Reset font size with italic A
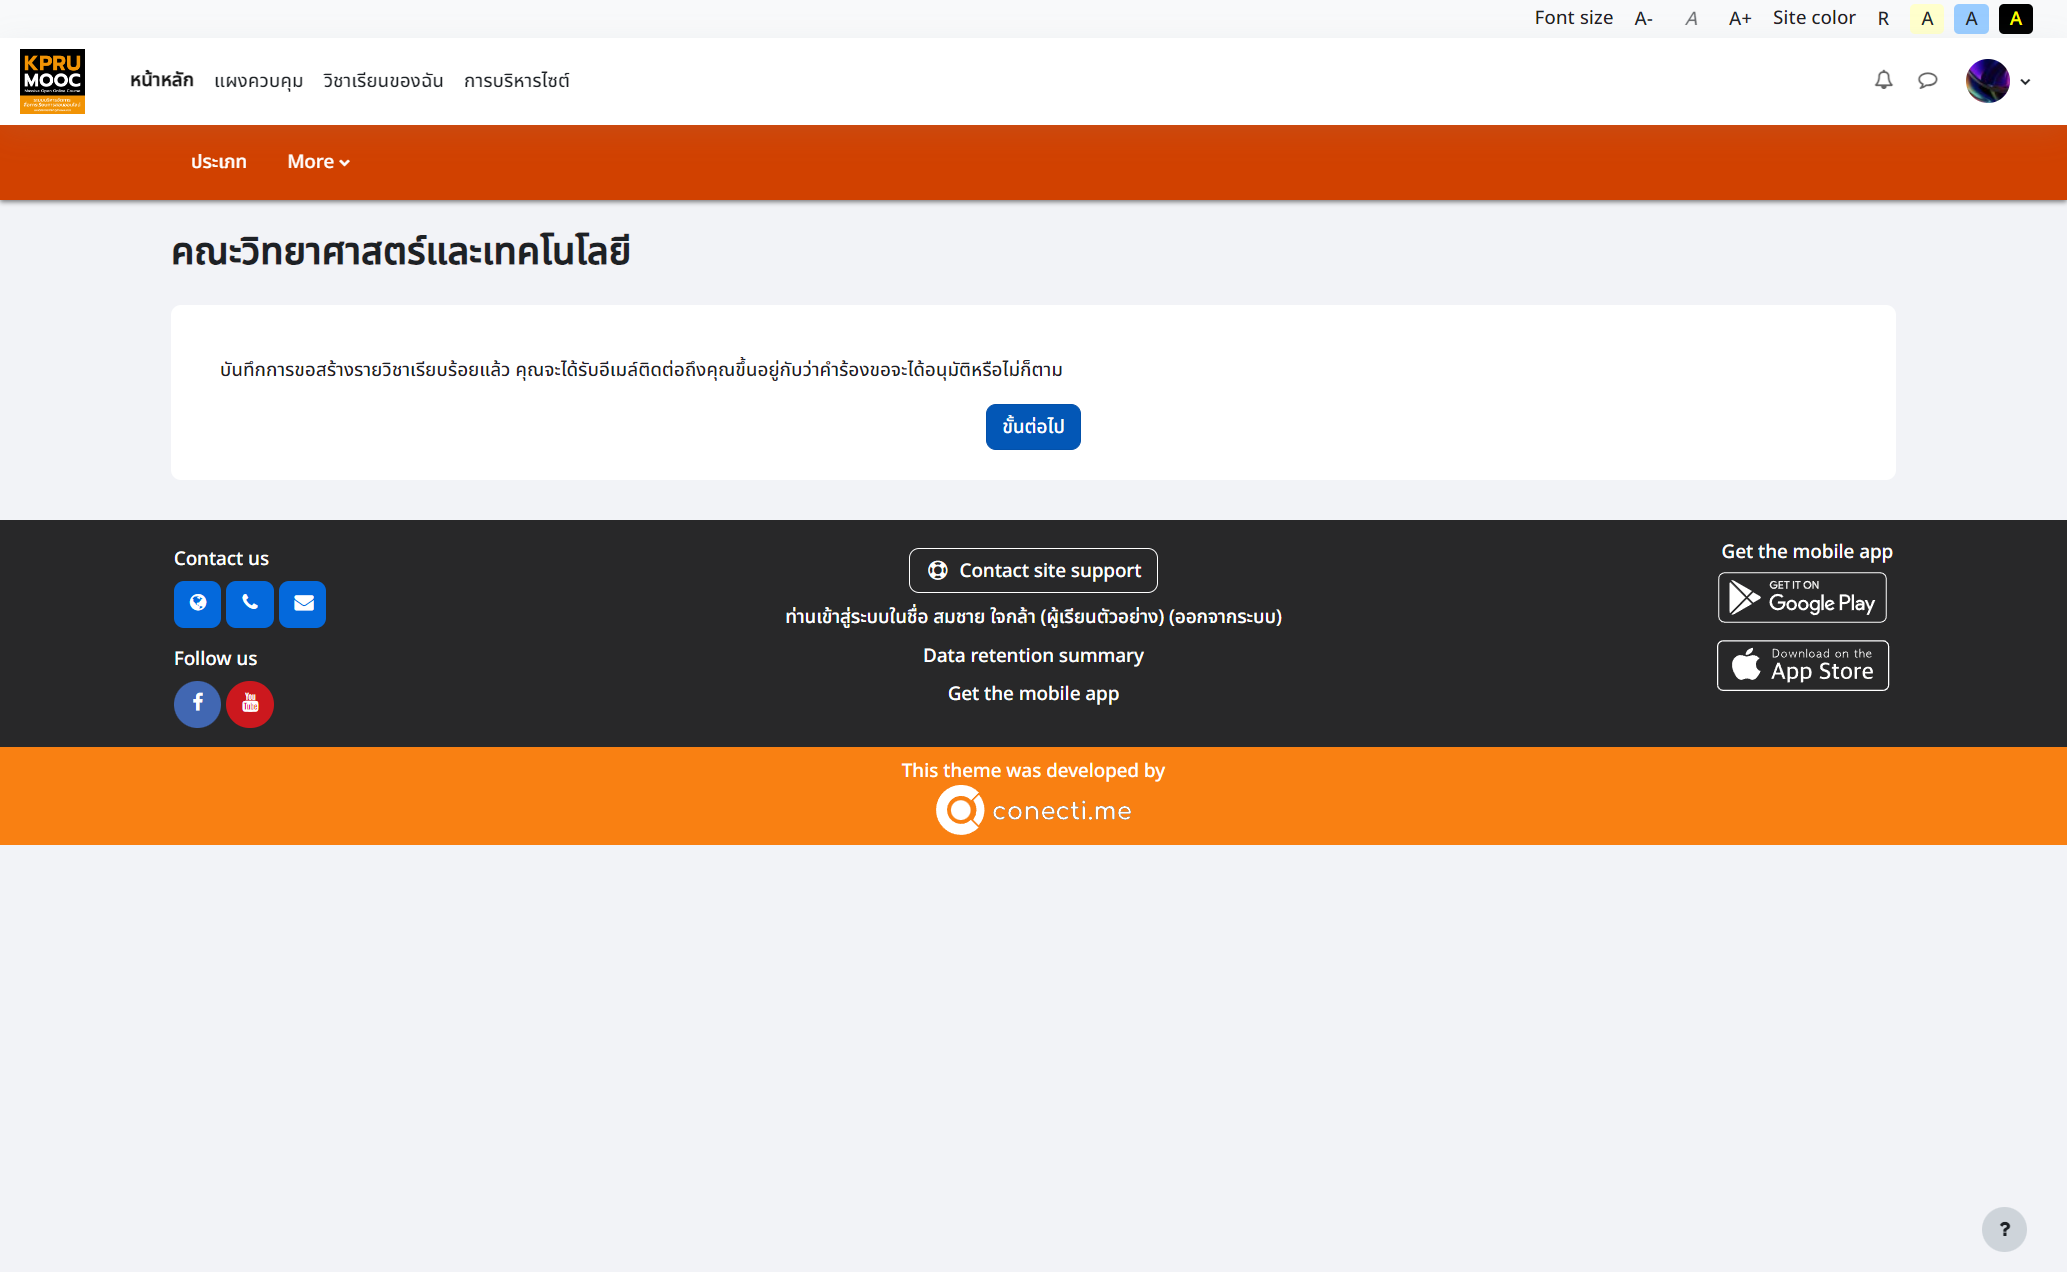Image resolution: width=2067 pixels, height=1272 pixels. [1691, 19]
